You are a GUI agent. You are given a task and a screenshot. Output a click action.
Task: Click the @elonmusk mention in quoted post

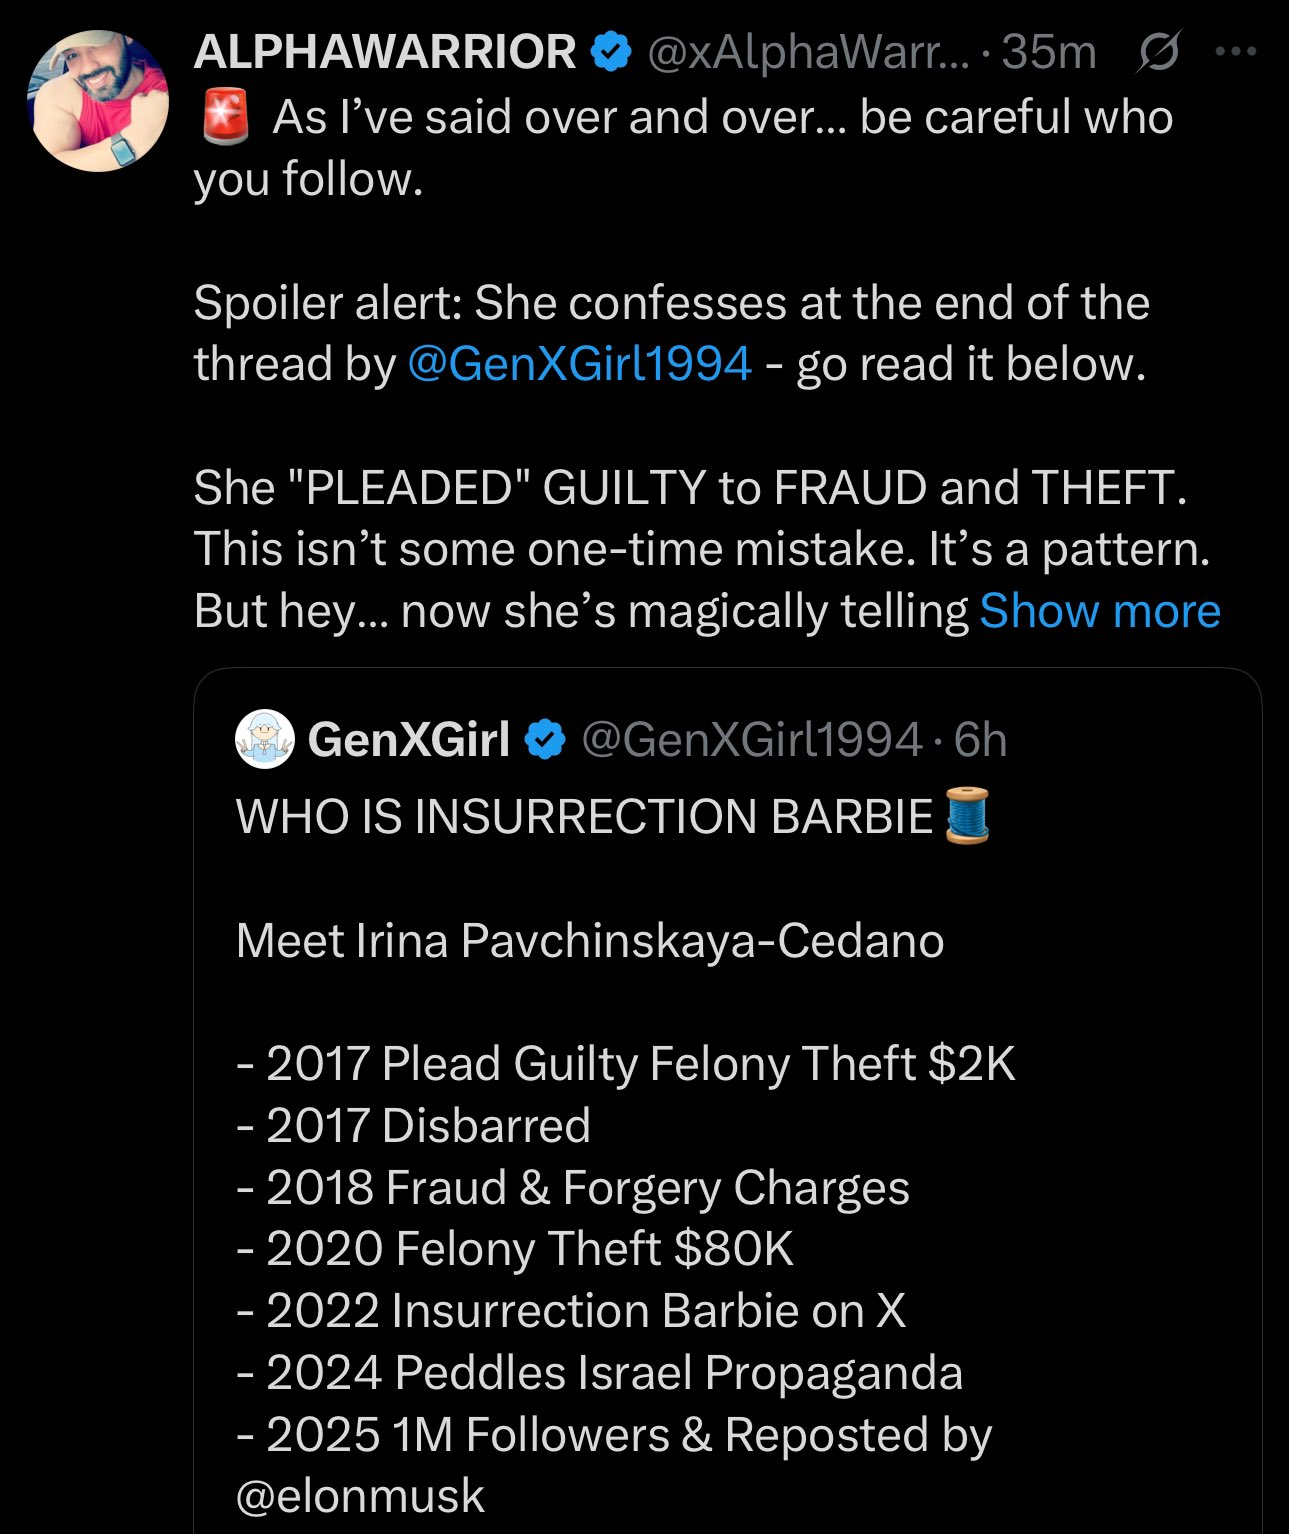tap(360, 1496)
